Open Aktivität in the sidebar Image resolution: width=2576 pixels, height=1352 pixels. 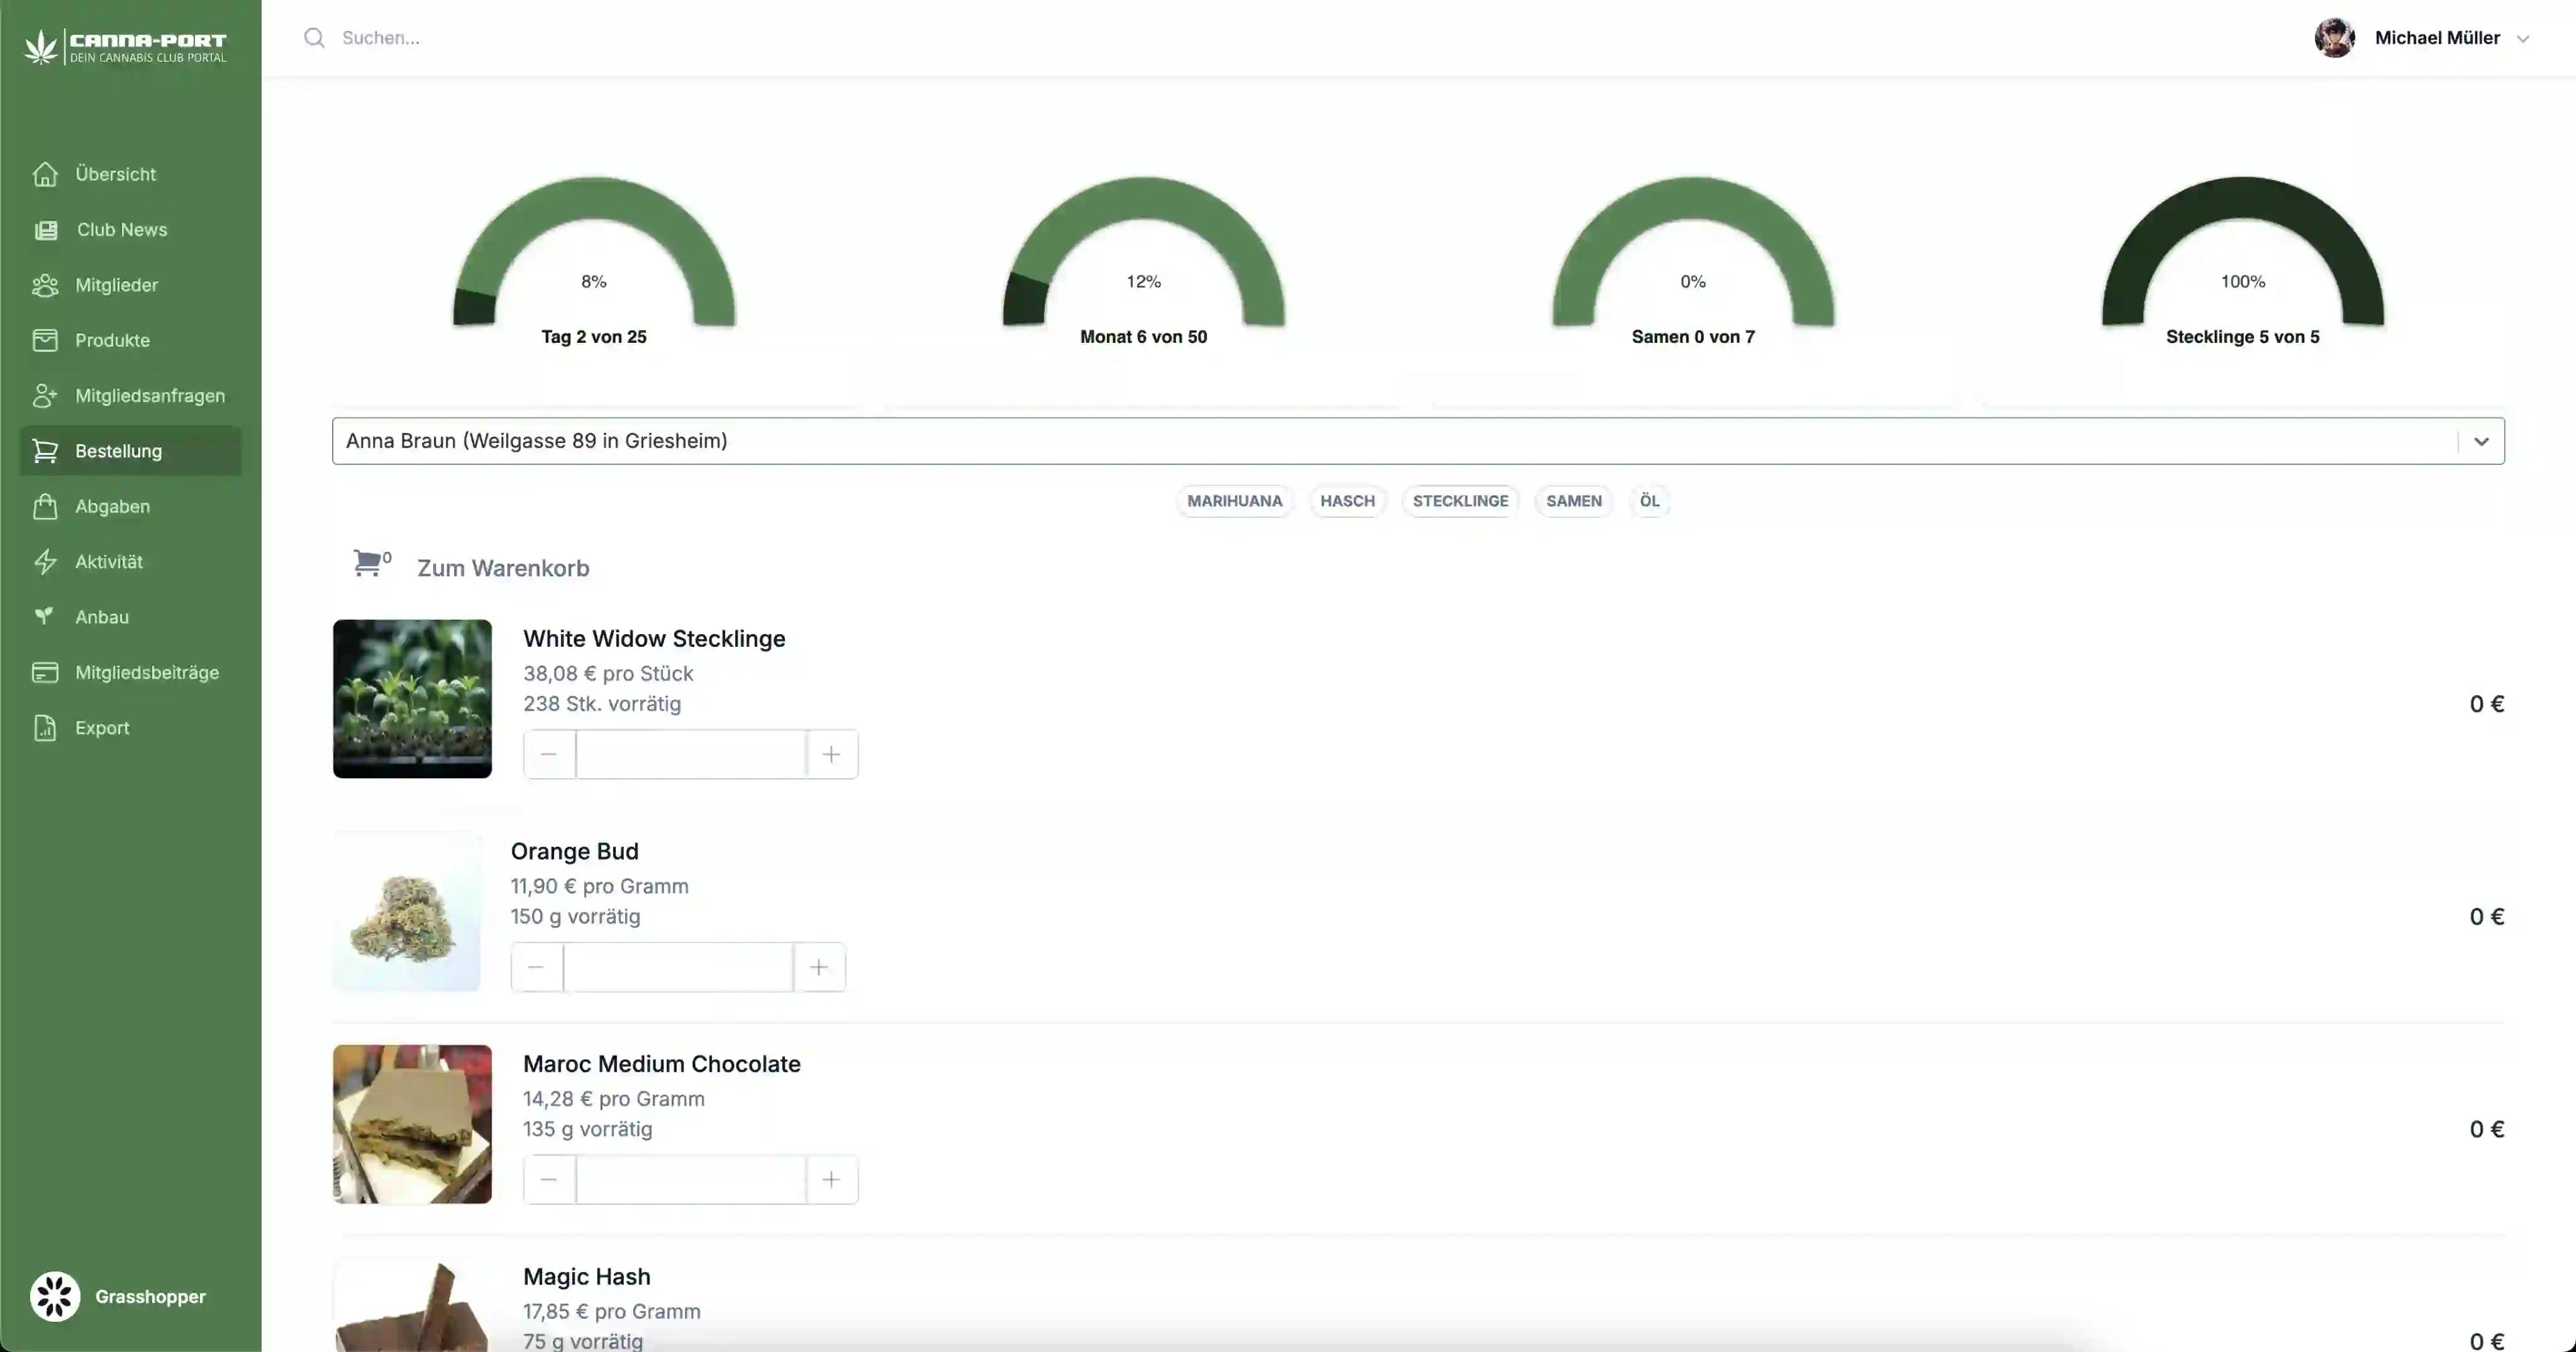(x=109, y=562)
